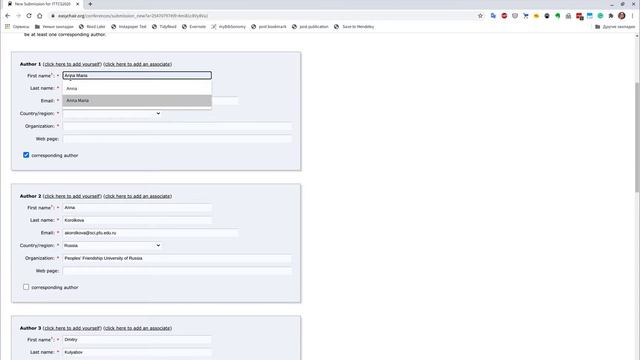Go back to the previous page
The image size is (640, 360).
click(8, 16)
